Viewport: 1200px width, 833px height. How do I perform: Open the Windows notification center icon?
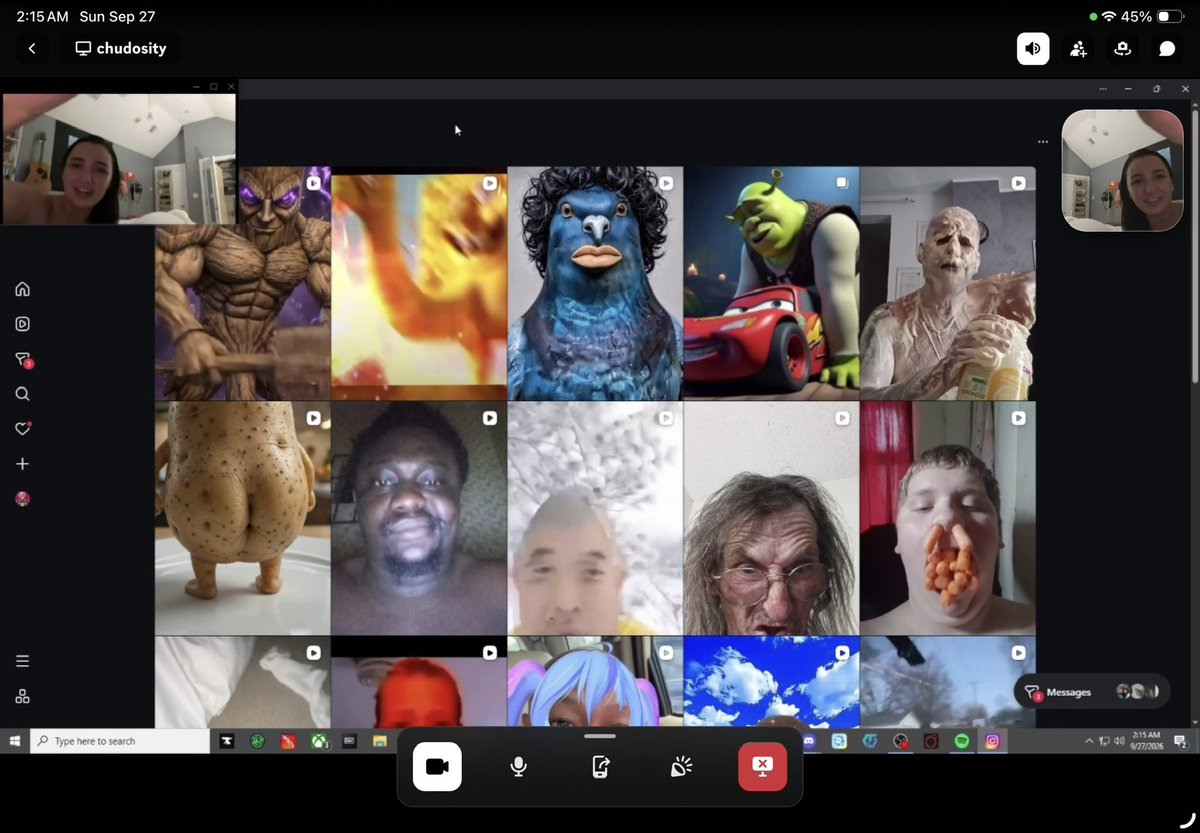pos(1181,741)
